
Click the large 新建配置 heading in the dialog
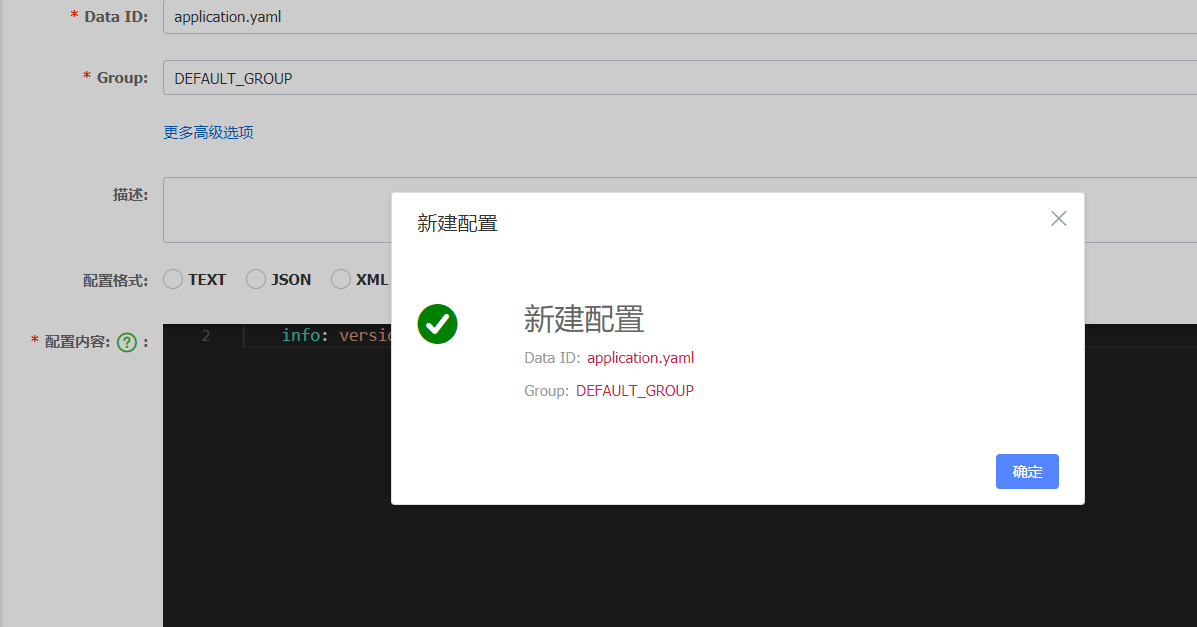click(584, 319)
